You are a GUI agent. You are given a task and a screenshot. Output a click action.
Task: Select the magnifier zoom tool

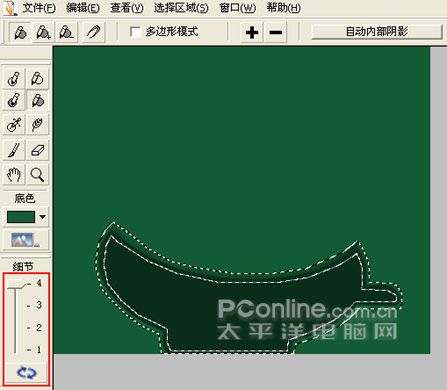tap(37, 174)
